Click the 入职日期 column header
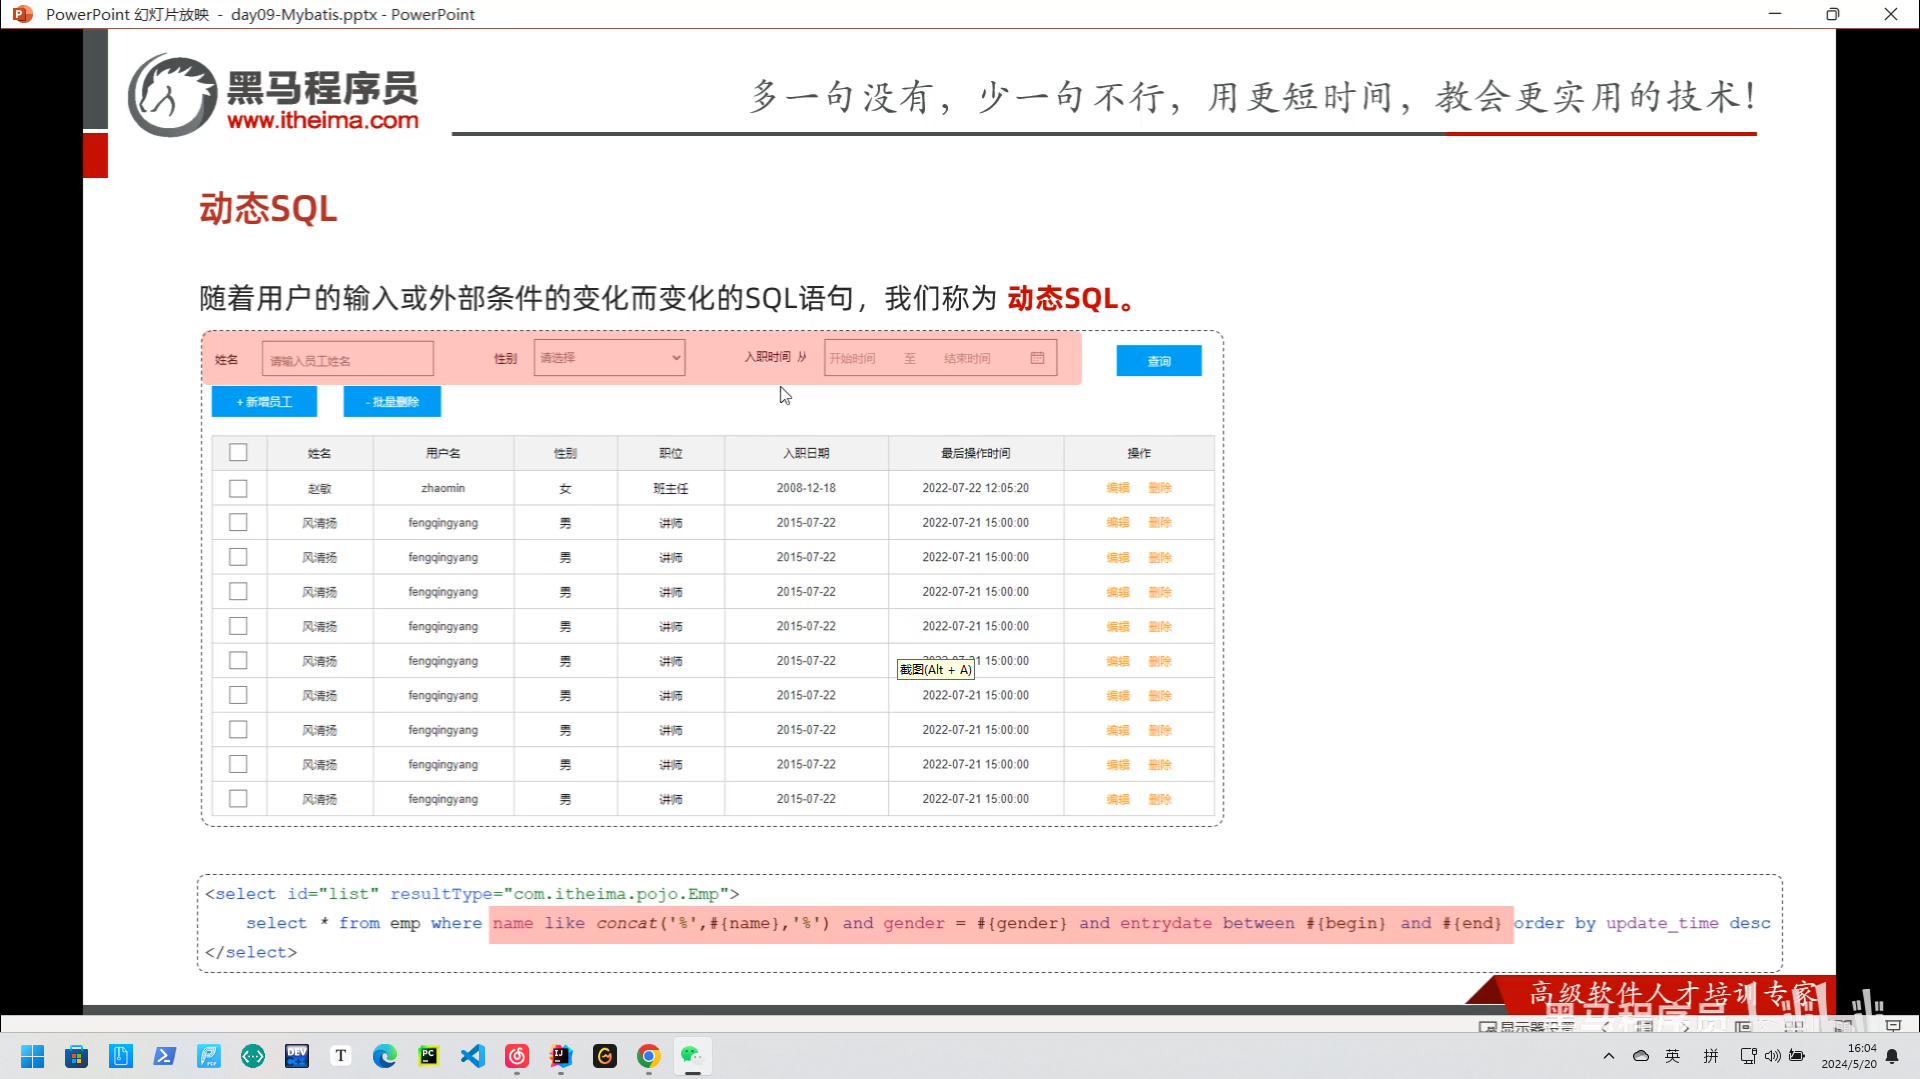 point(806,454)
